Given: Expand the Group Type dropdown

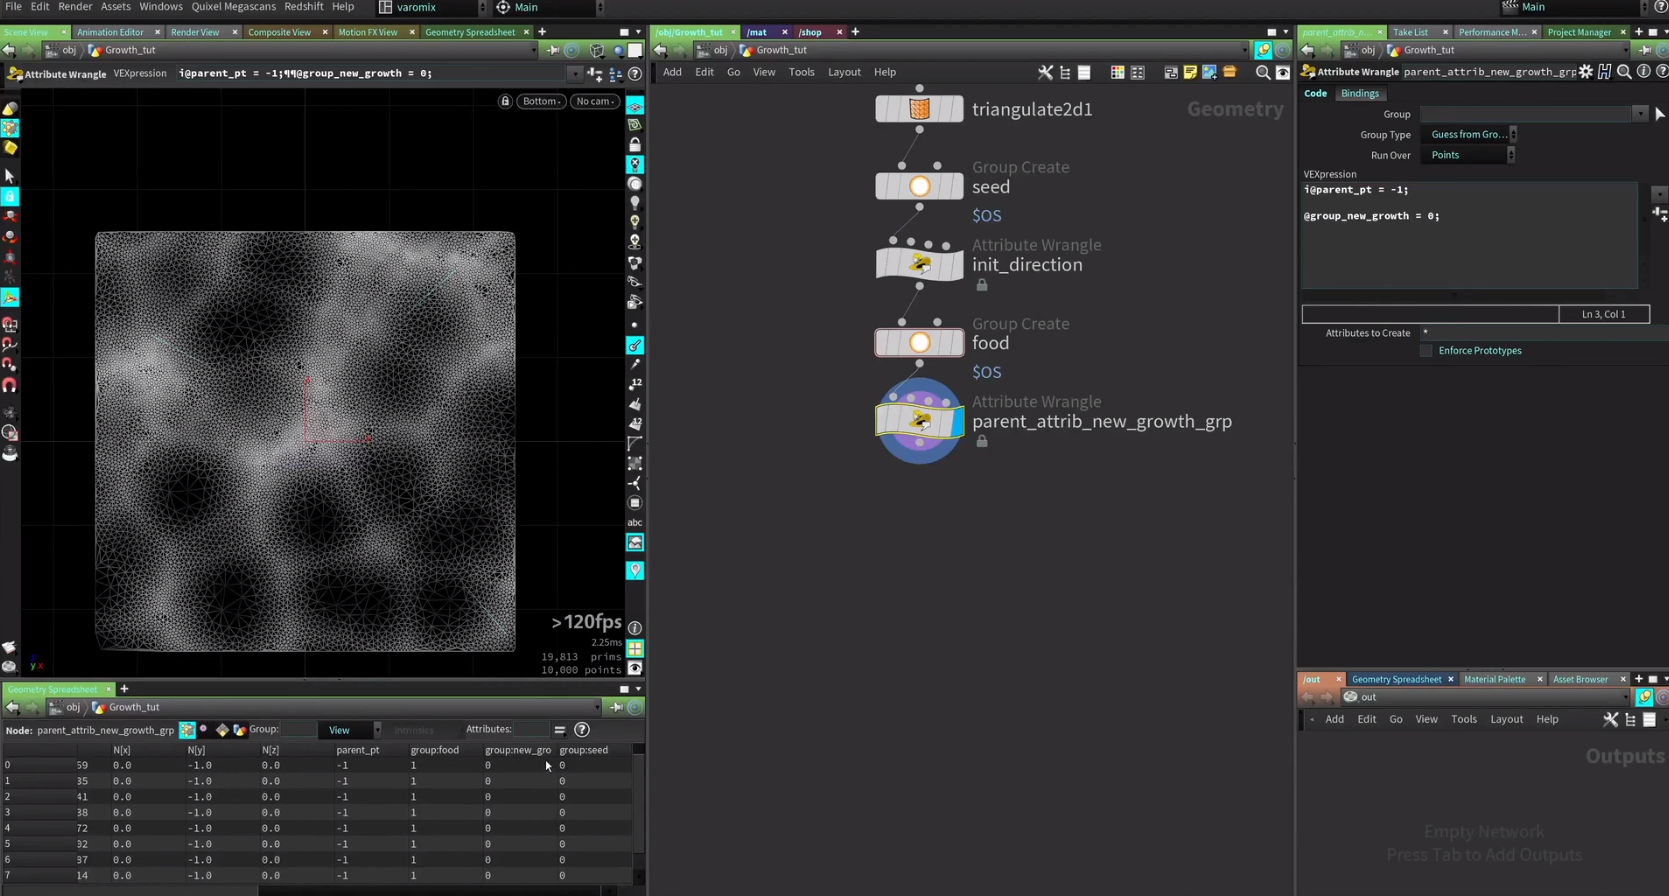Looking at the screenshot, I should [x=1468, y=135].
